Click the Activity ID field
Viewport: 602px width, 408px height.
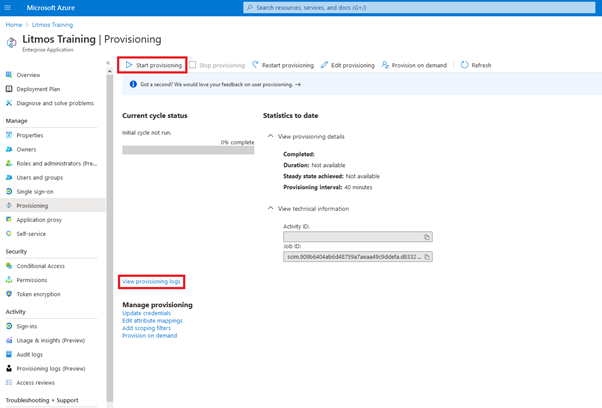point(358,237)
